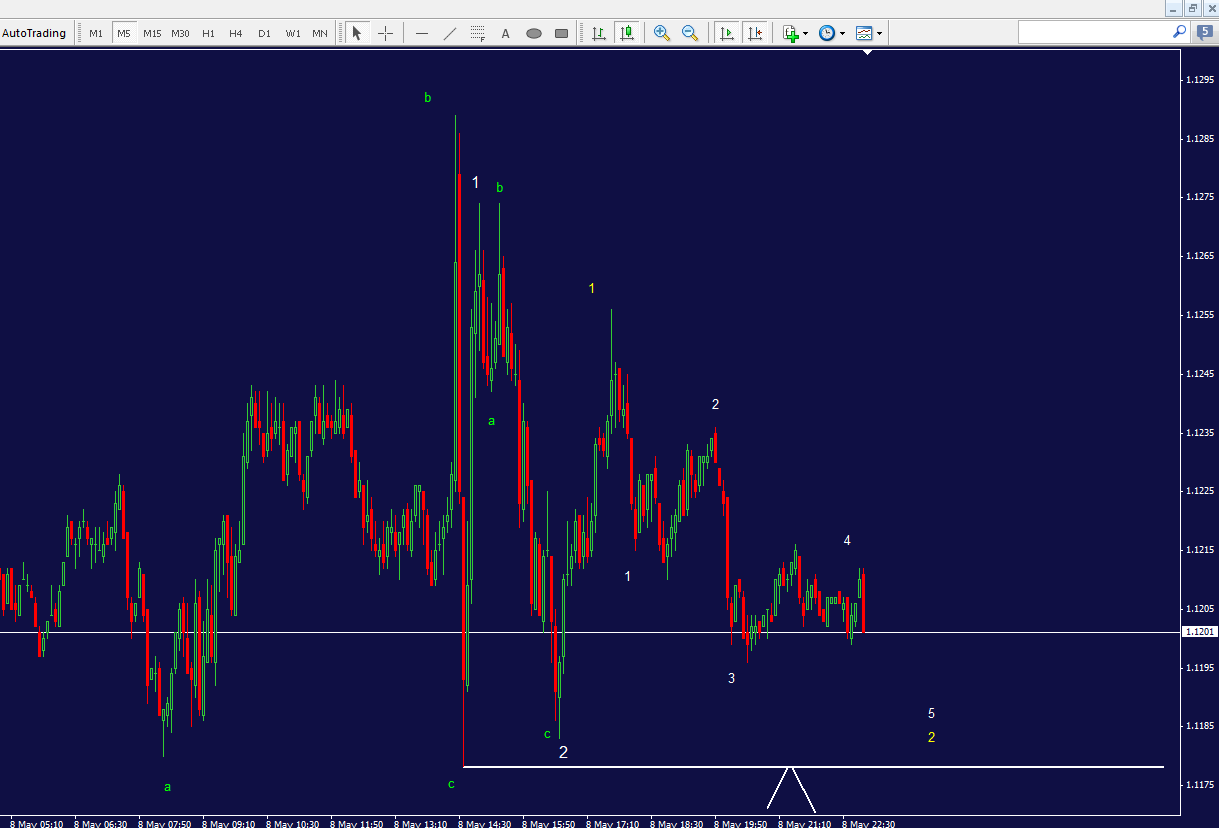The image size is (1219, 828).
Task: Enable the AutoTrading button
Action: (x=34, y=32)
